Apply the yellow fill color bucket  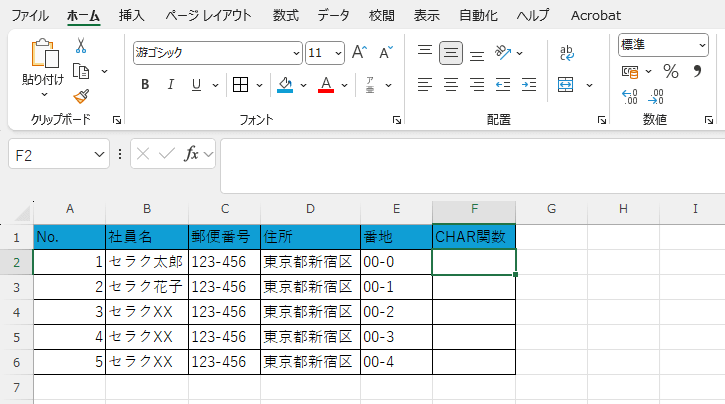[x=285, y=85]
